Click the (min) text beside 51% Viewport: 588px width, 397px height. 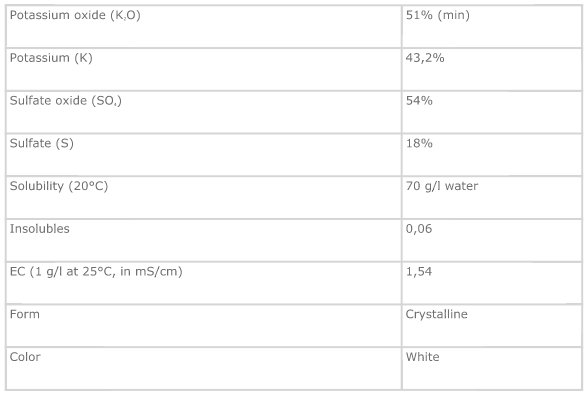click(453, 15)
